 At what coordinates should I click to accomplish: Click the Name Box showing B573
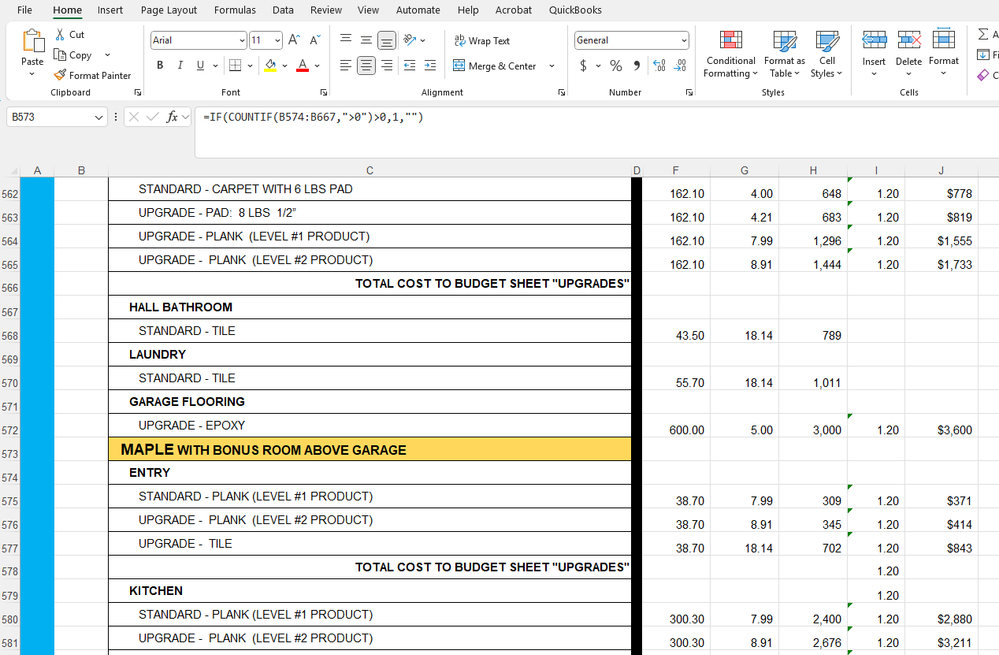point(50,117)
